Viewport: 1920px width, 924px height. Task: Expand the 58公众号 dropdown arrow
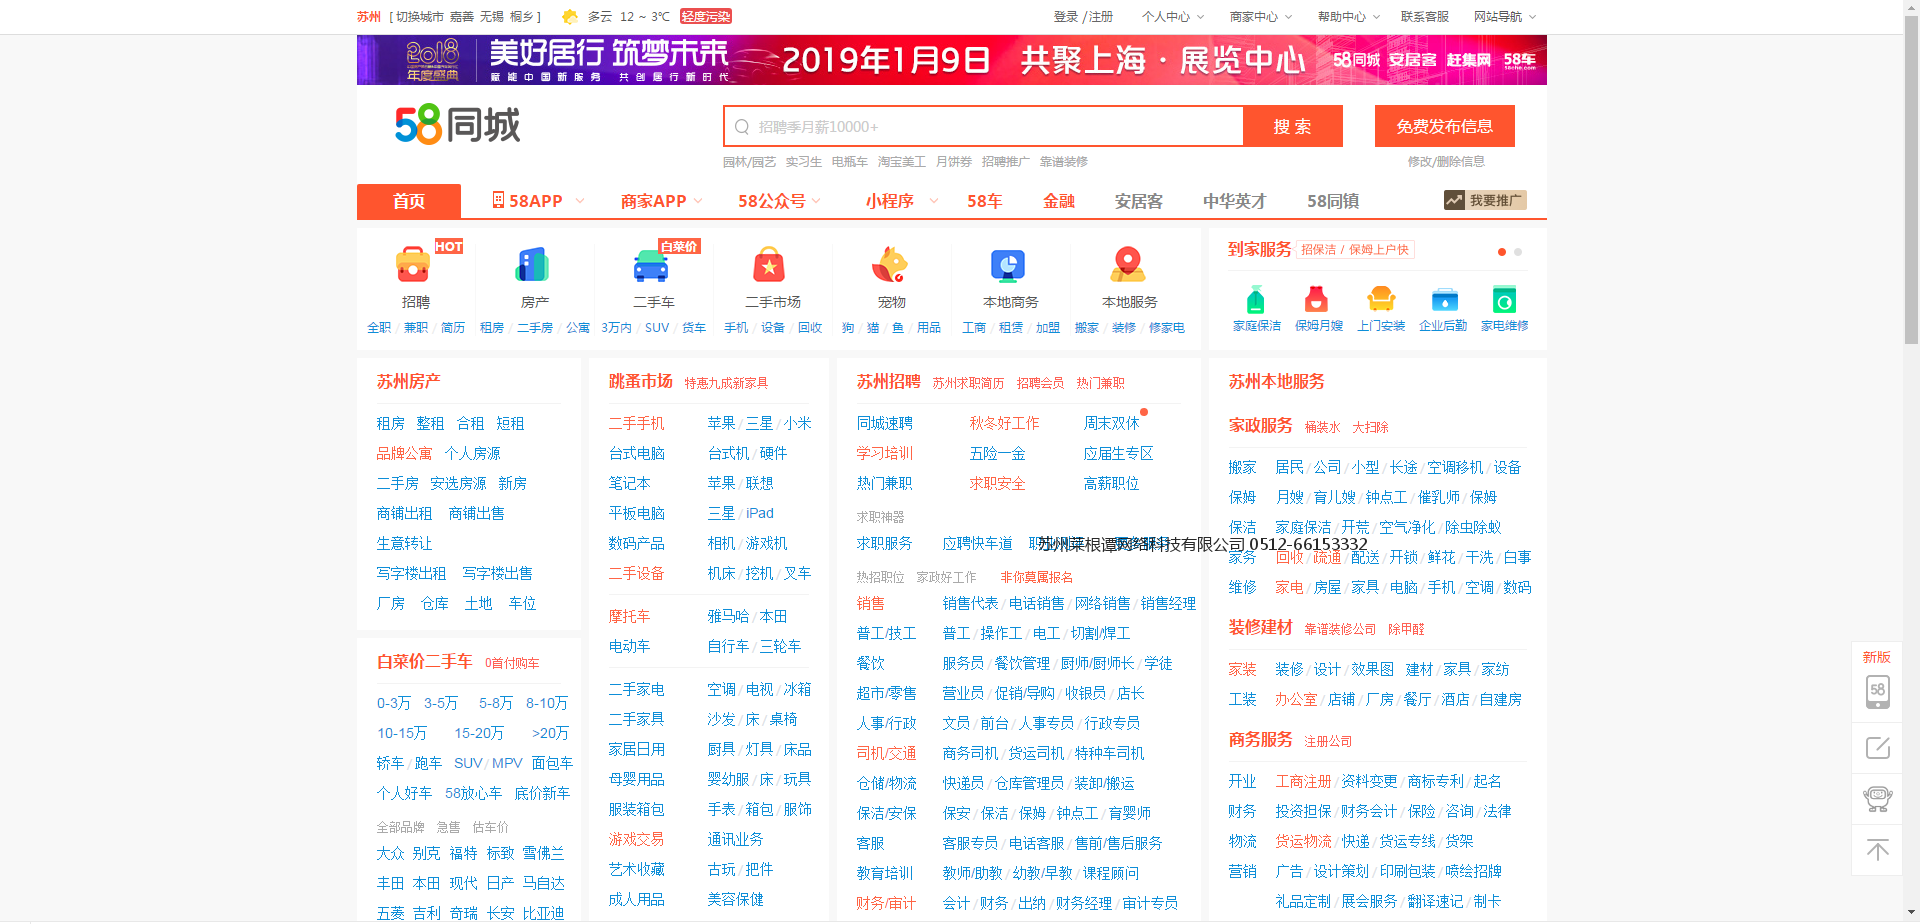(816, 201)
